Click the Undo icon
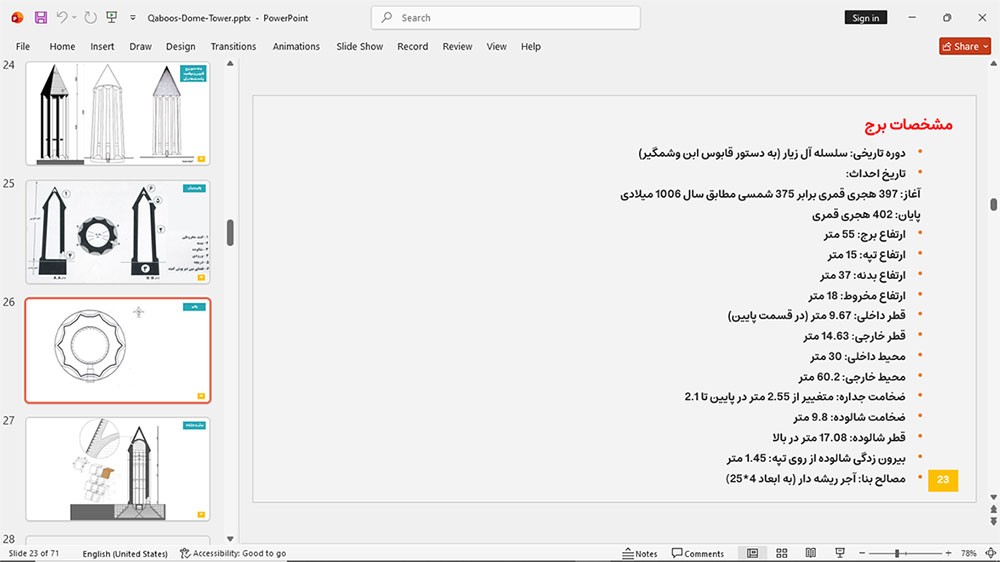Viewport: 1000px width, 562px height. click(x=61, y=18)
